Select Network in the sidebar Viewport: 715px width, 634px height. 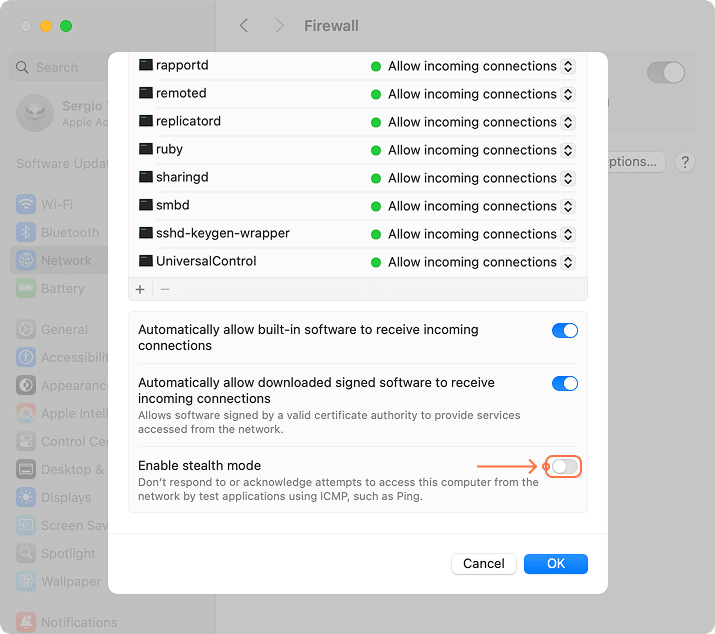point(66,261)
